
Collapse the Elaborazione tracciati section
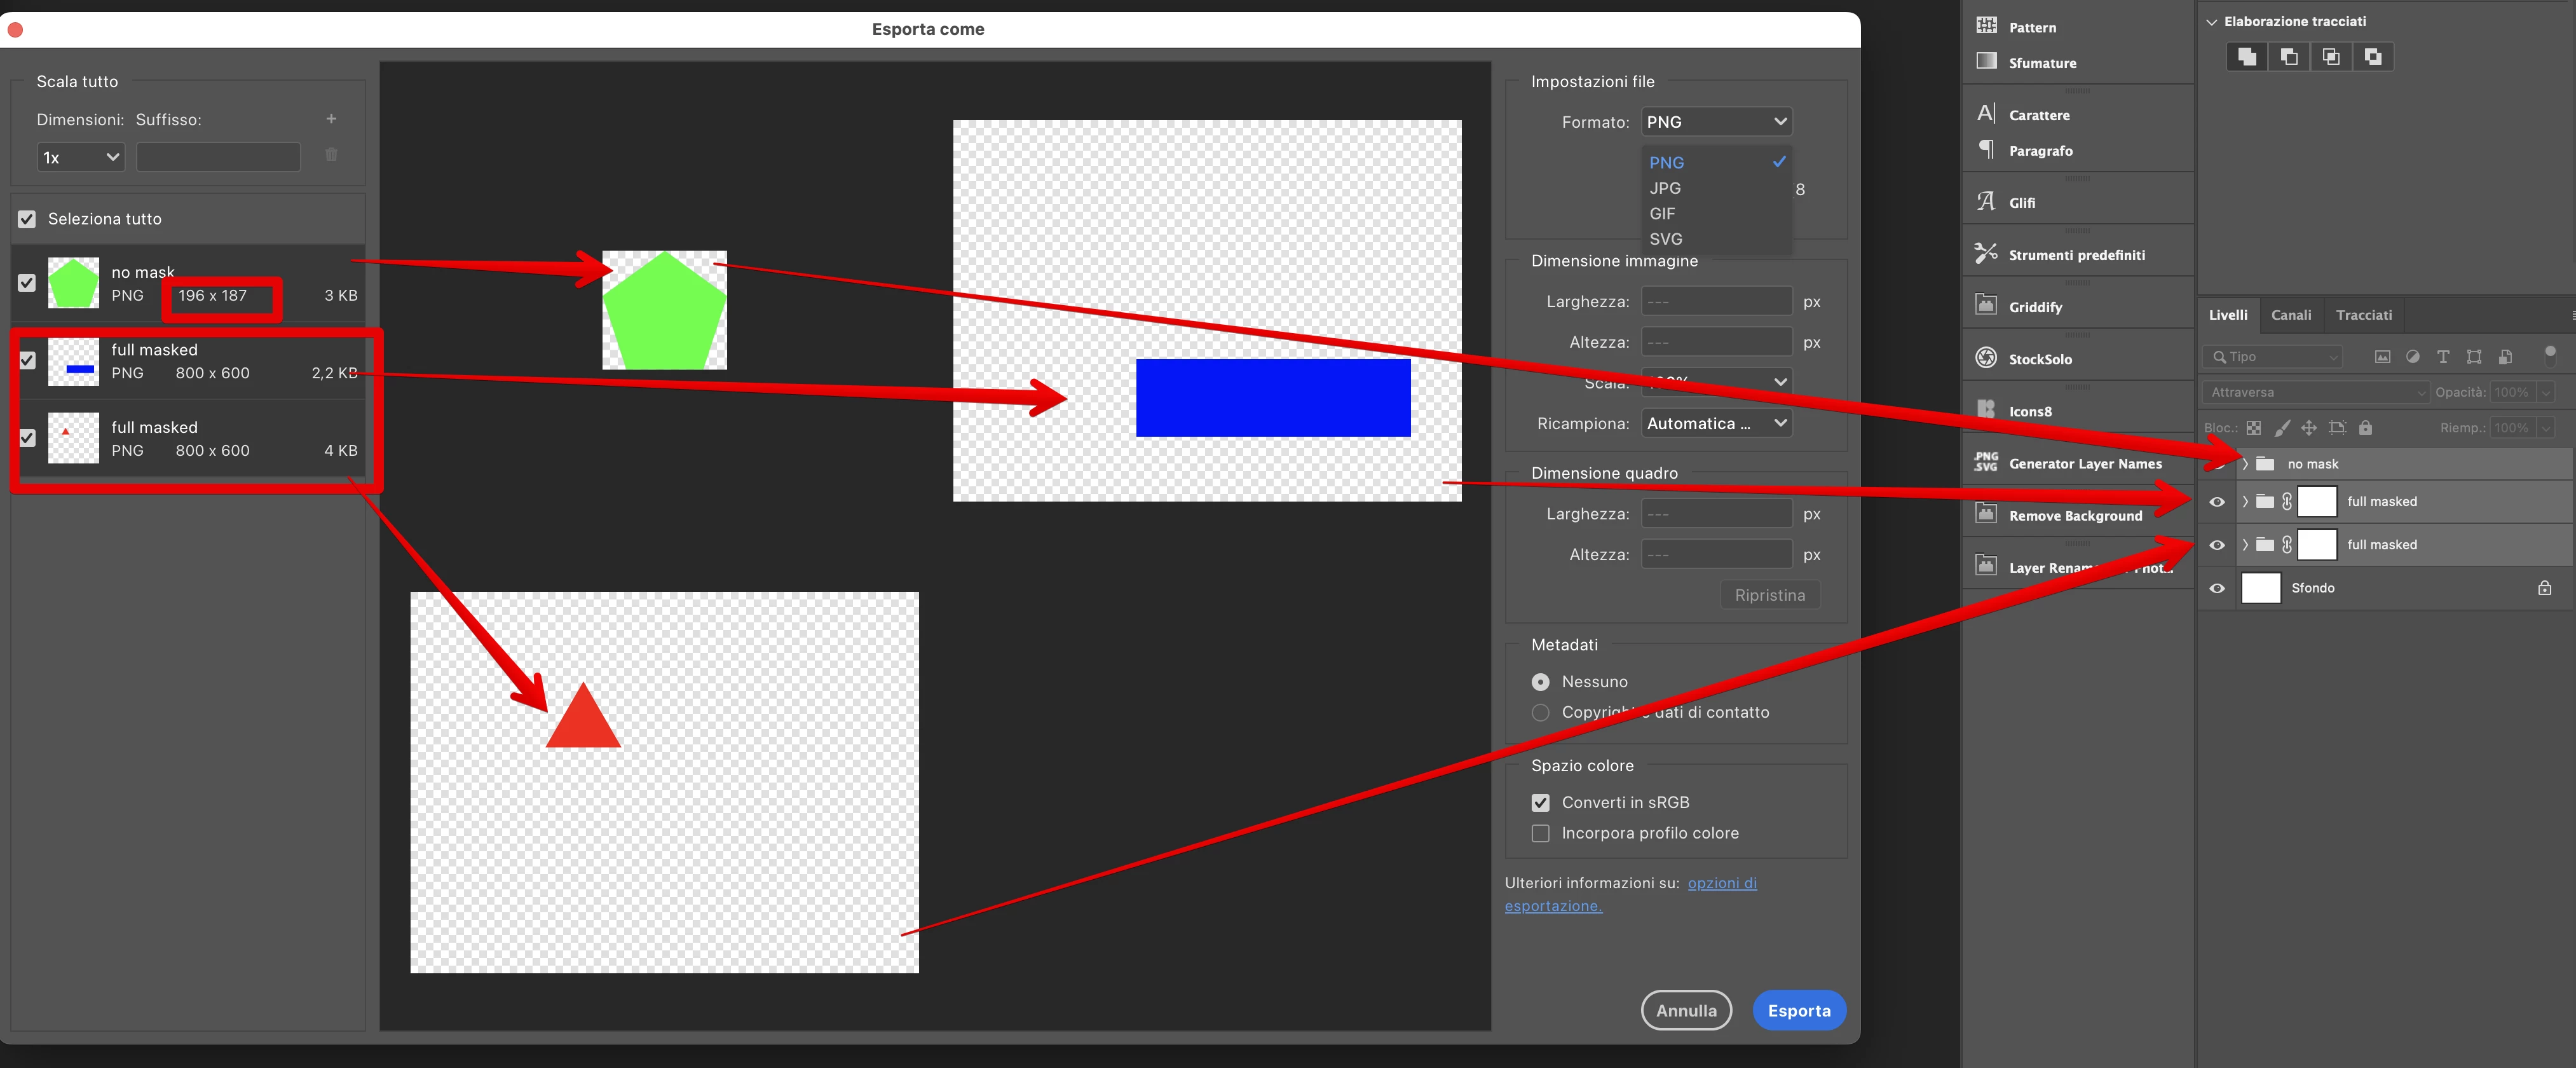2212,21
